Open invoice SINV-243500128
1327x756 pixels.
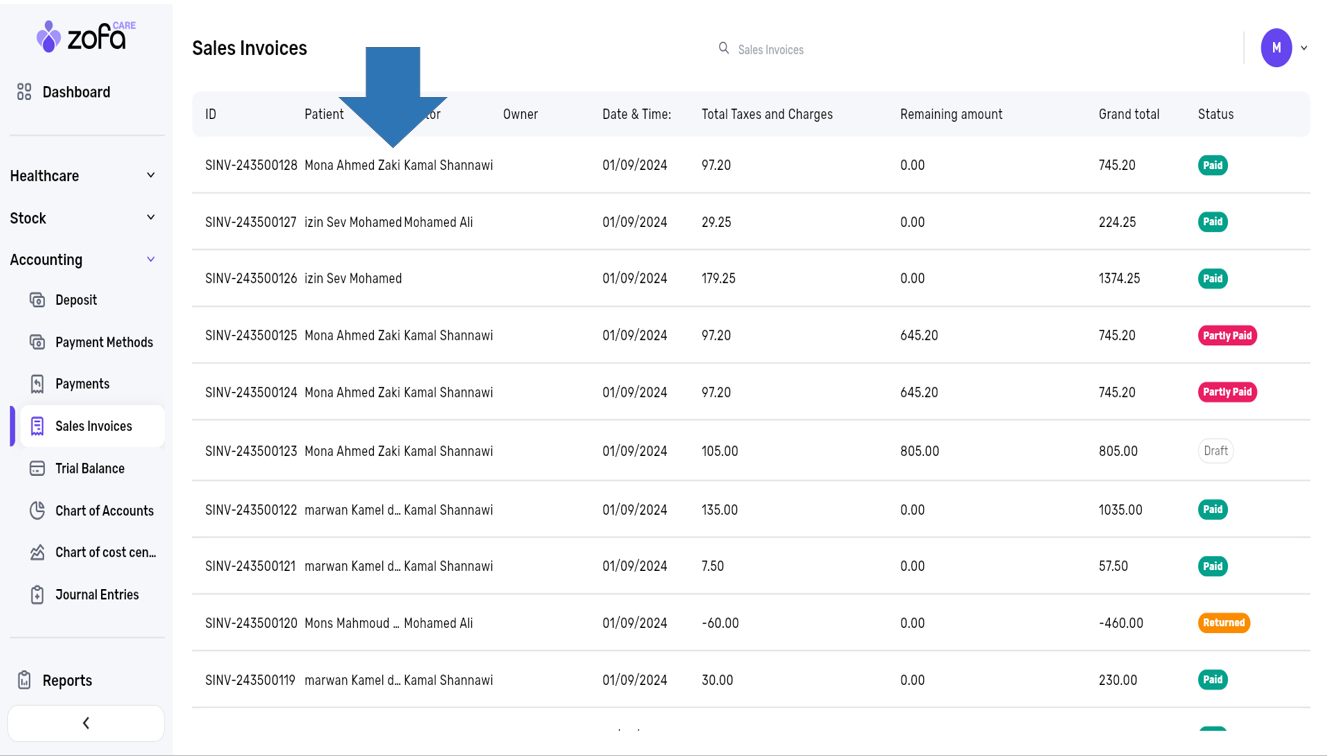click(x=251, y=165)
